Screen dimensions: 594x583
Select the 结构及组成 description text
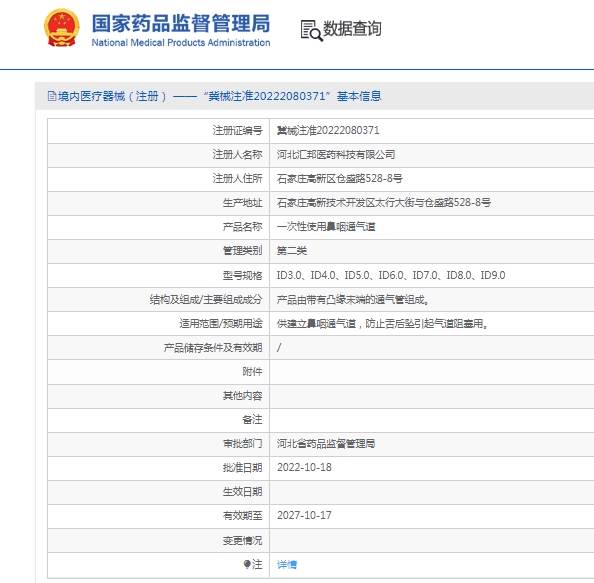[x=353, y=300]
